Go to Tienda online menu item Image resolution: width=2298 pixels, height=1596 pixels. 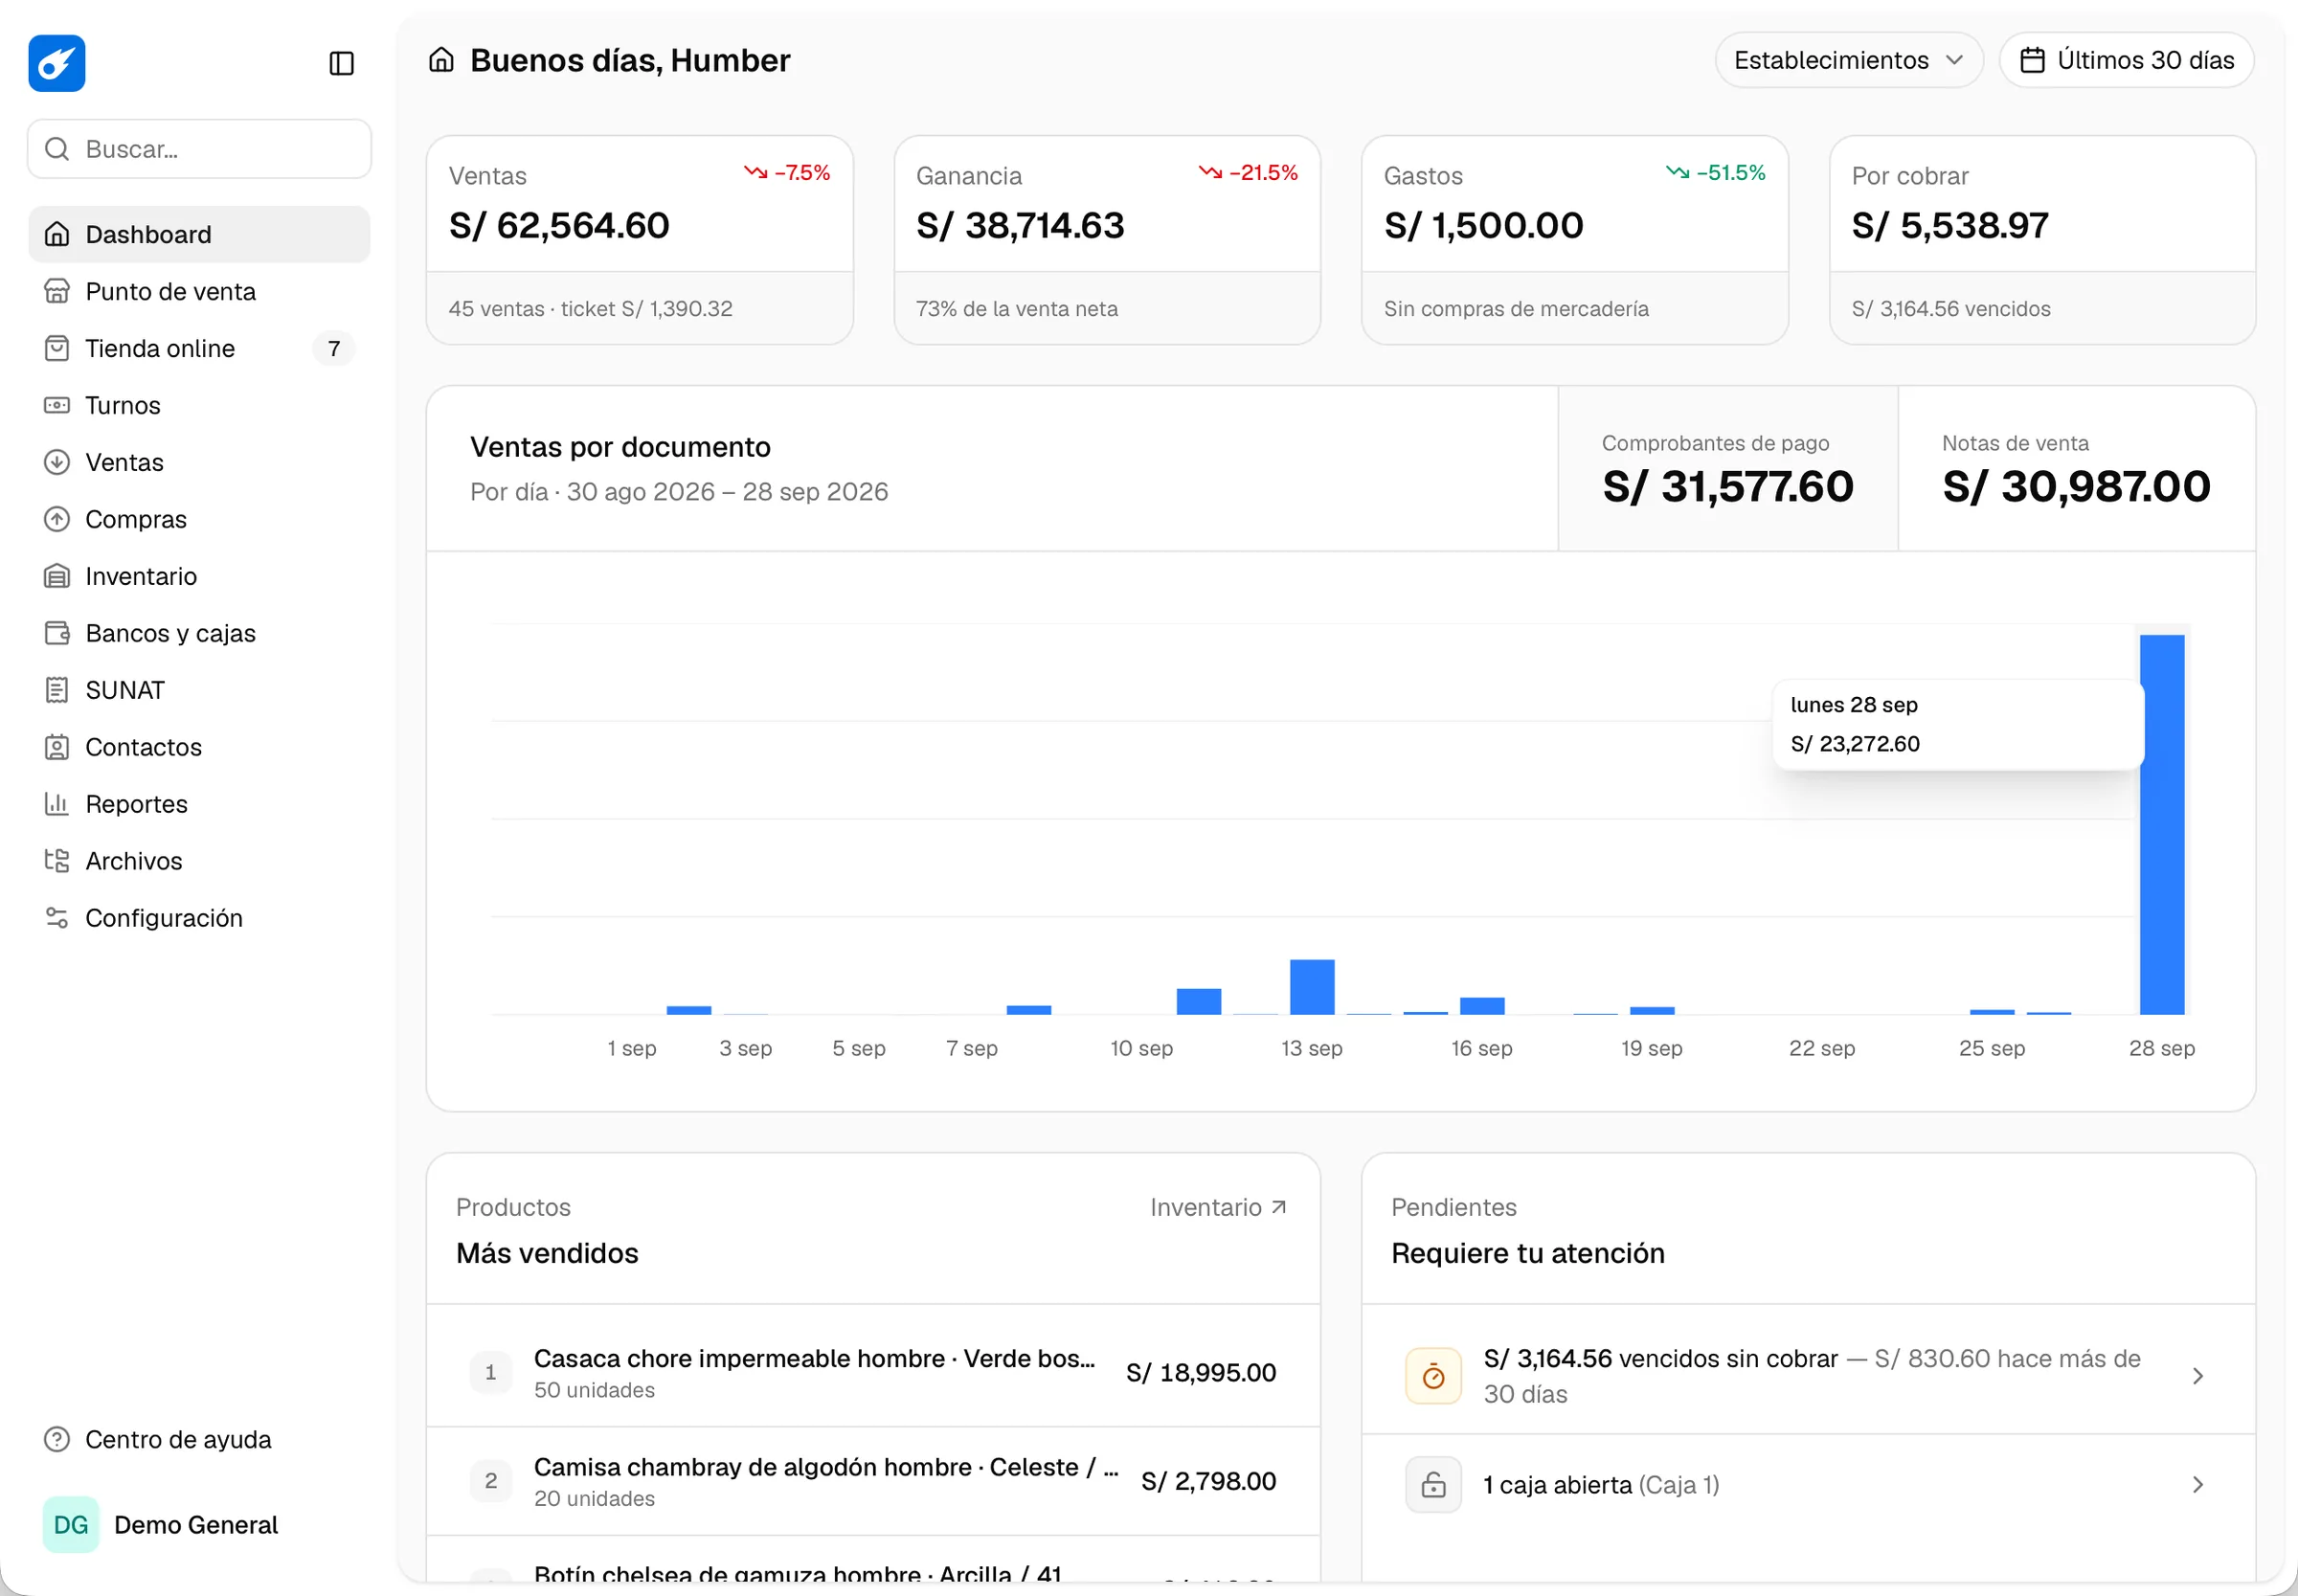coord(199,348)
